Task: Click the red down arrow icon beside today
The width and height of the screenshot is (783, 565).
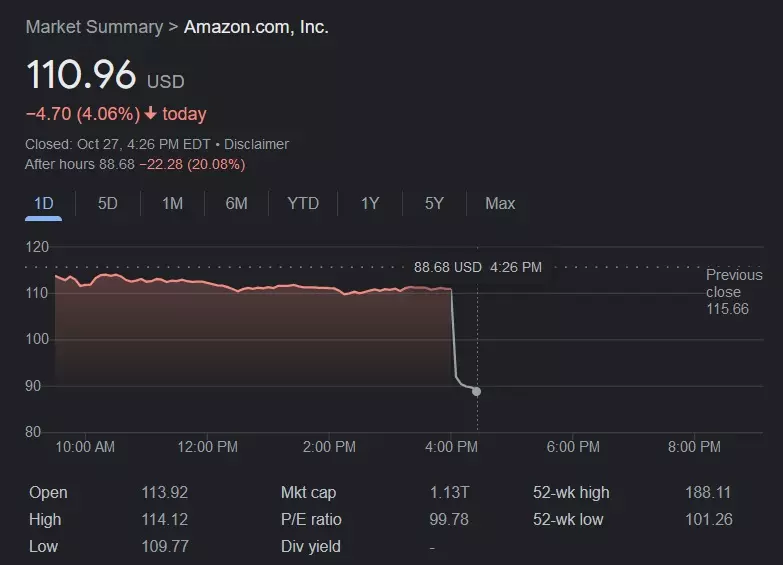Action: [151, 113]
